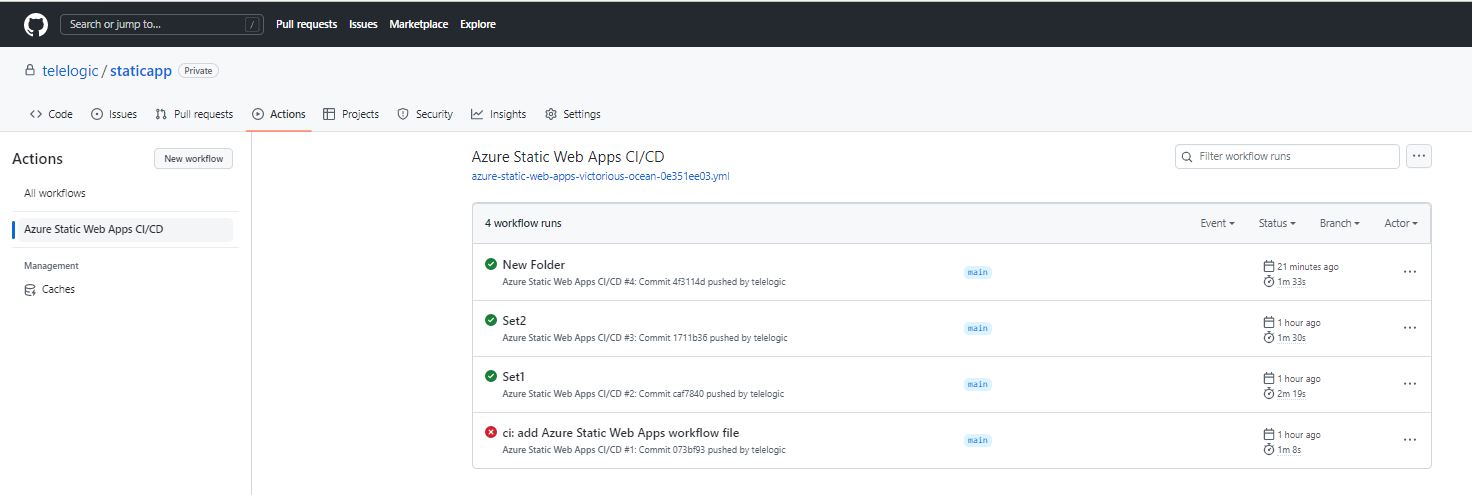The width and height of the screenshot is (1472, 495).
Task: Click the Commit 1711b36 pushed by telelogic text
Action: 713,338
